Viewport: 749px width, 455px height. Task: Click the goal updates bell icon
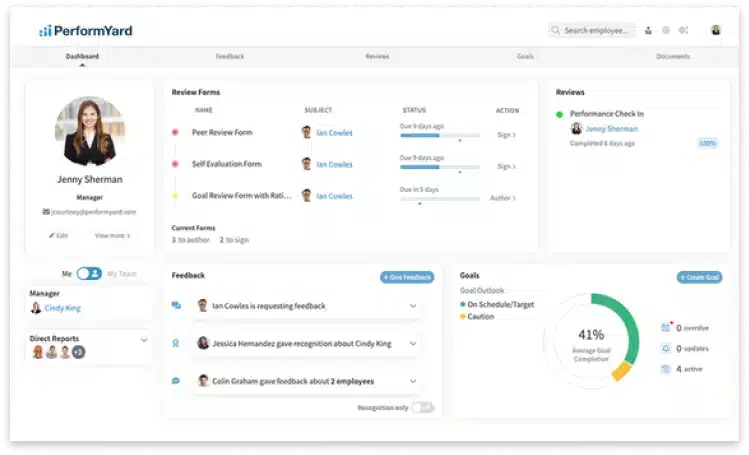pos(666,348)
